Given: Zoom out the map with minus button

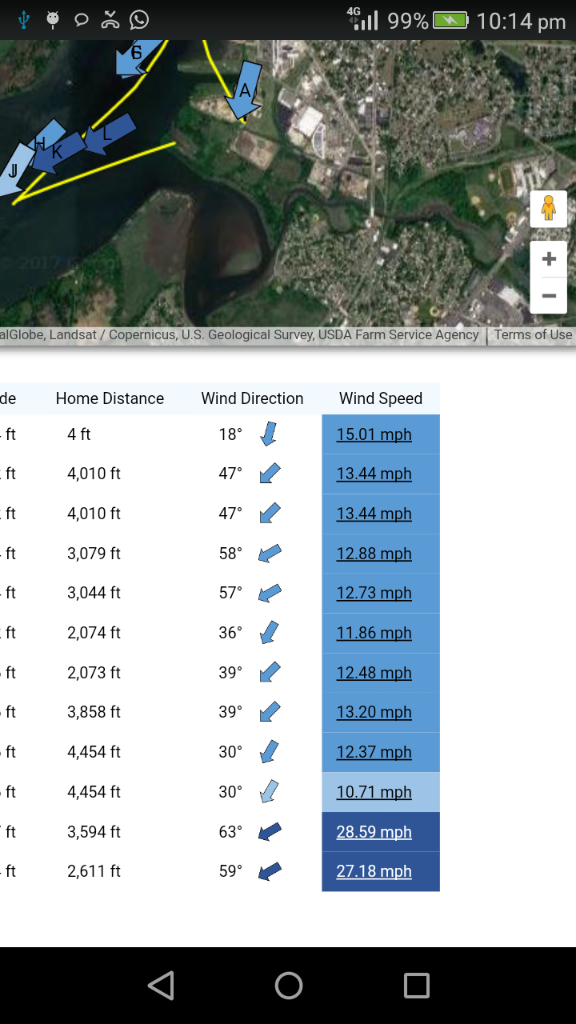Looking at the screenshot, I should click(x=549, y=295).
